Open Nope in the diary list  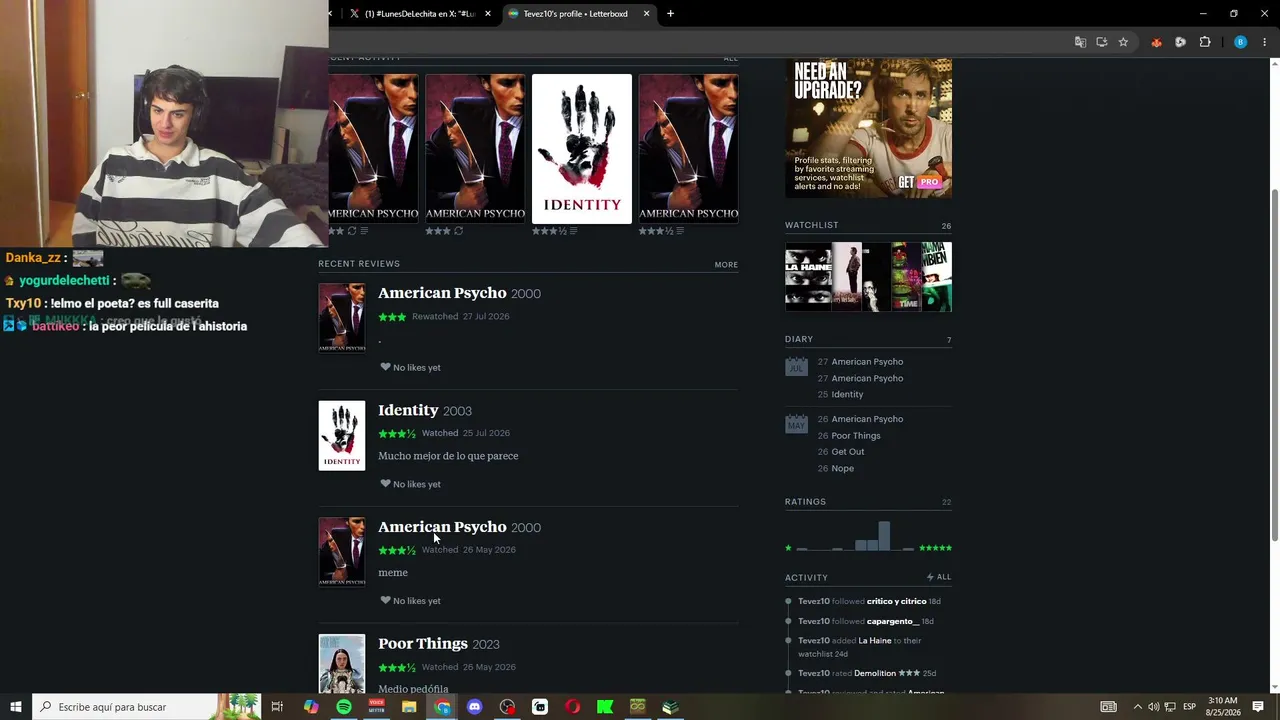pyautogui.click(x=843, y=468)
